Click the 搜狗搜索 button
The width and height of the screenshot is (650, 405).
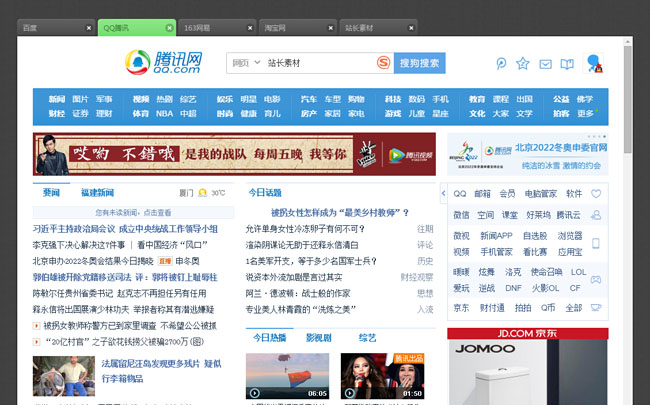coord(418,63)
